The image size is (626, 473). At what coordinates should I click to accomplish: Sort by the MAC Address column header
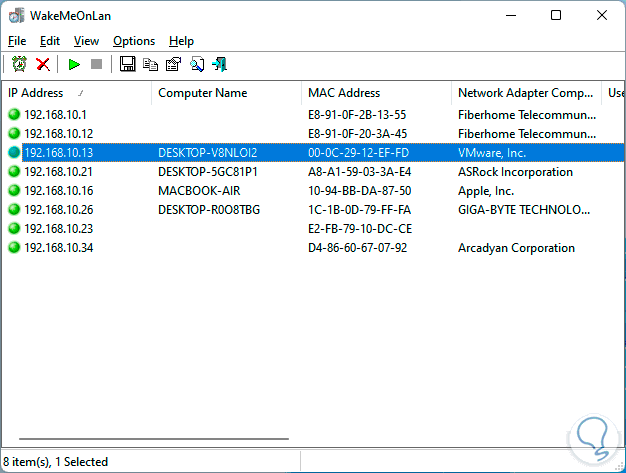click(x=376, y=93)
